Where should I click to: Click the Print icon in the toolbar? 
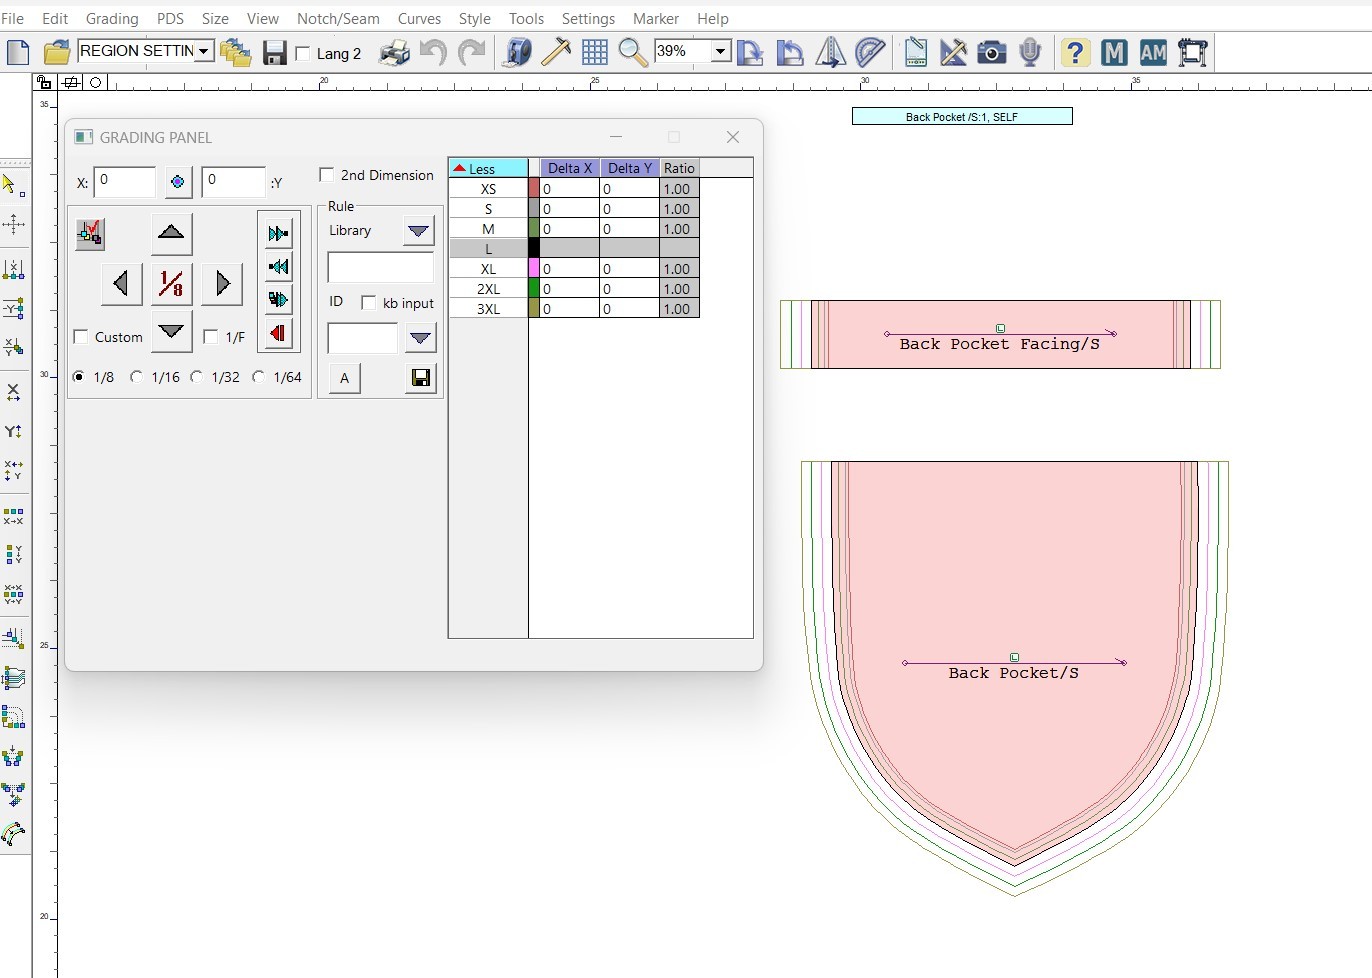point(394,53)
